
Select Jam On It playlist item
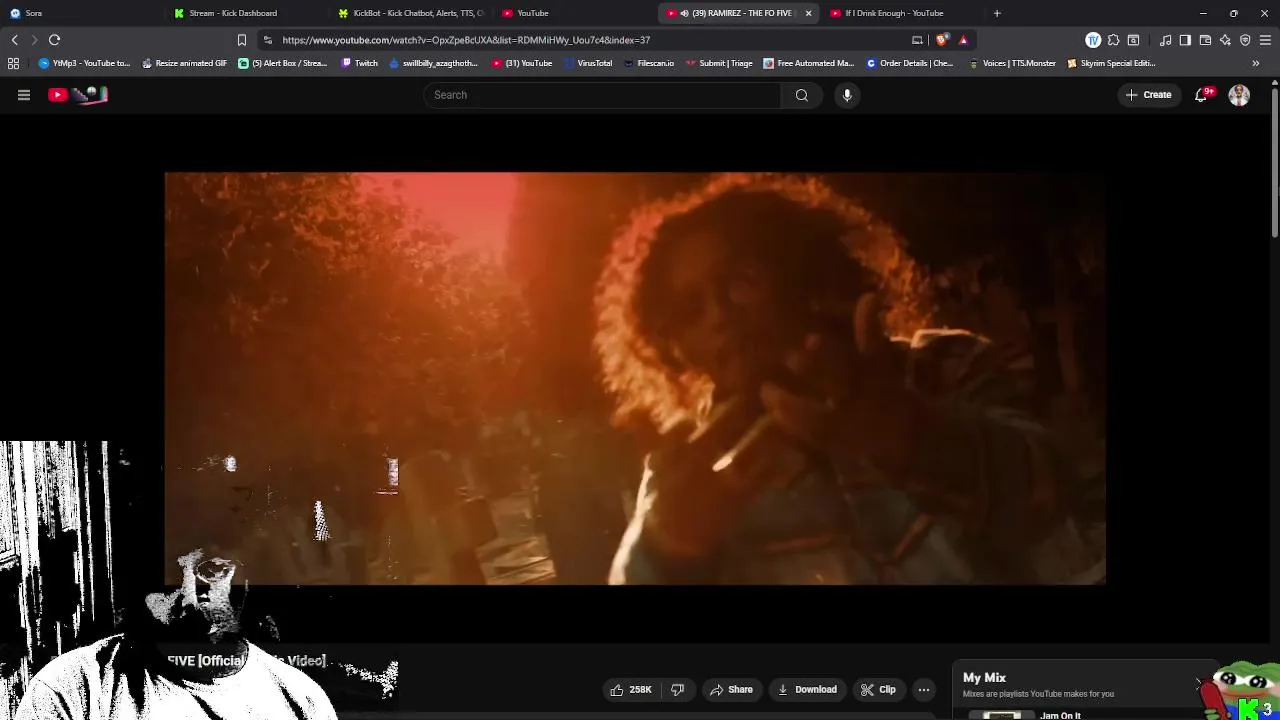[1060, 716]
